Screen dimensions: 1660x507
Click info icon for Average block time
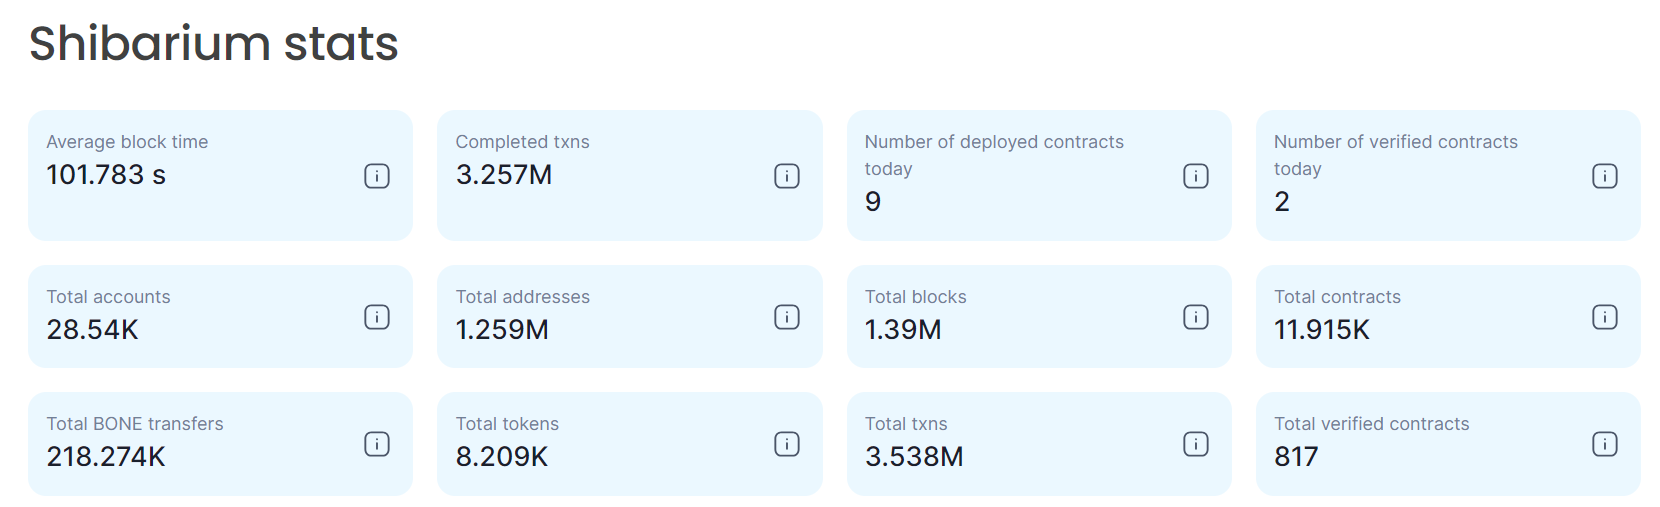[377, 176]
